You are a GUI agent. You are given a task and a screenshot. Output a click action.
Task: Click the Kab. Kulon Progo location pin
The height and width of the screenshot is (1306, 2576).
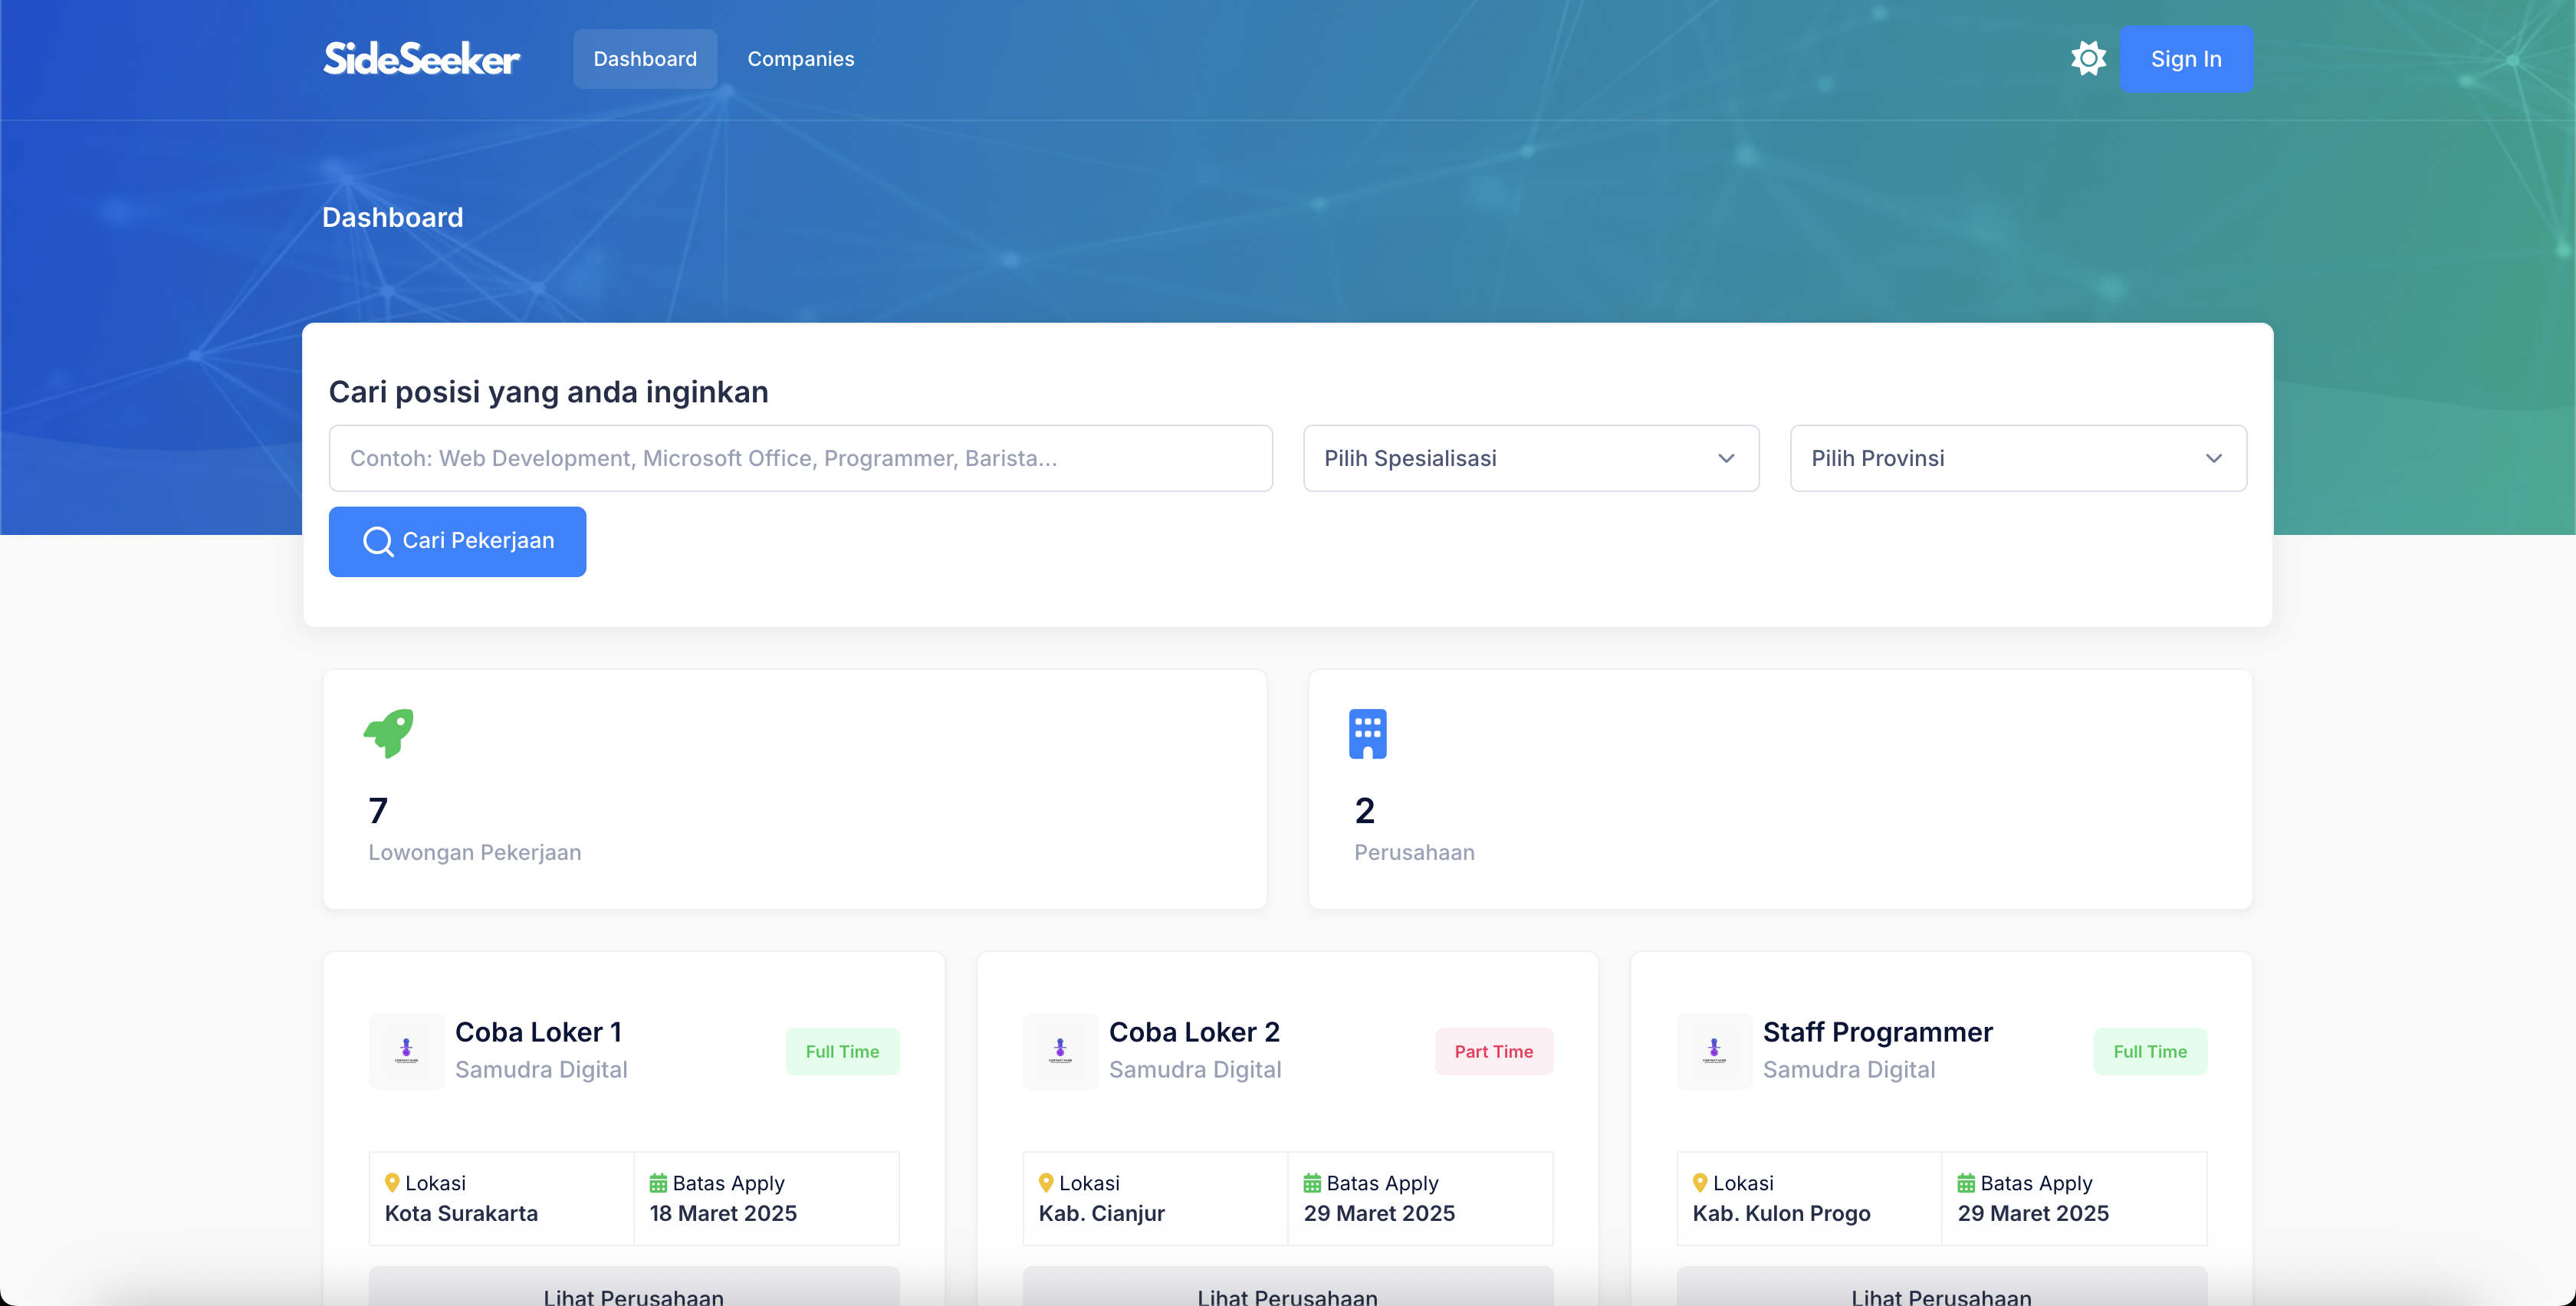tap(1700, 1182)
